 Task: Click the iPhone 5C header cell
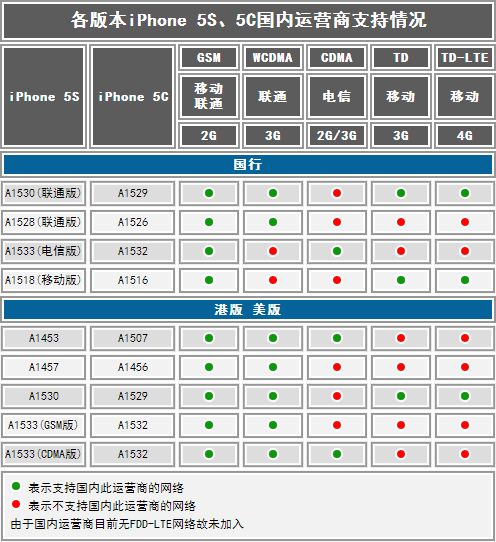pos(133,97)
